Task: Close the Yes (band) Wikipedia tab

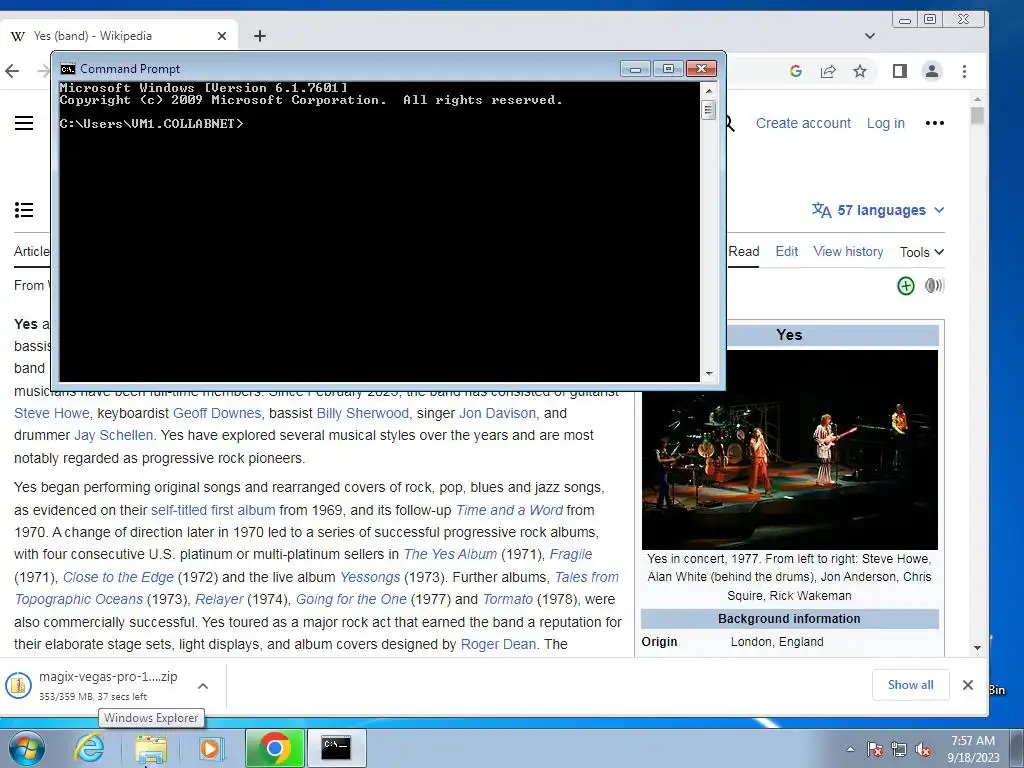Action: point(222,36)
